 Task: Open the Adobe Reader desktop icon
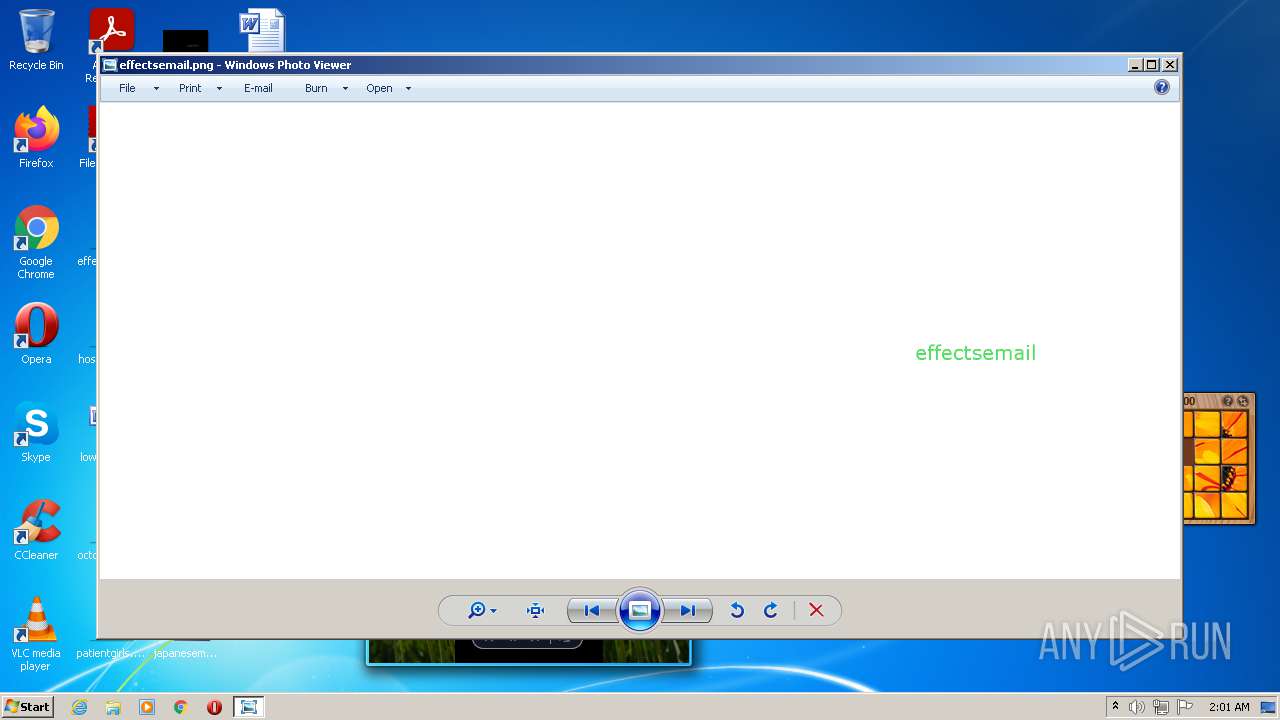(111, 30)
